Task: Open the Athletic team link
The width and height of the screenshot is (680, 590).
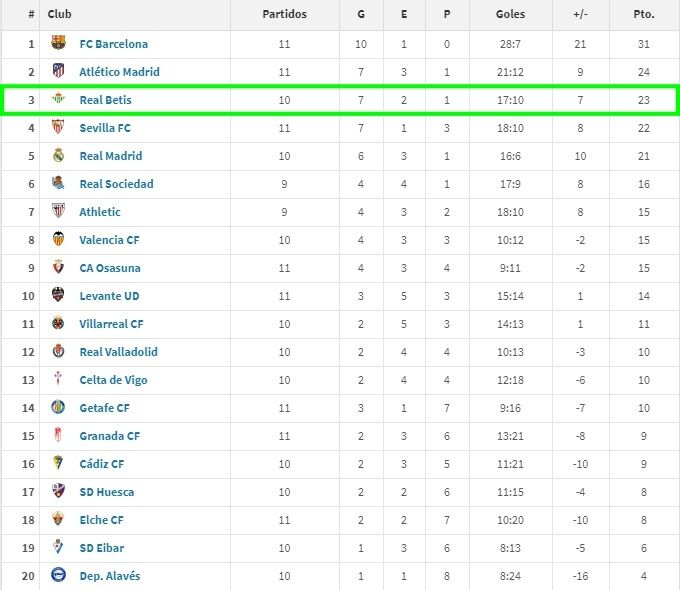Action: [100, 212]
